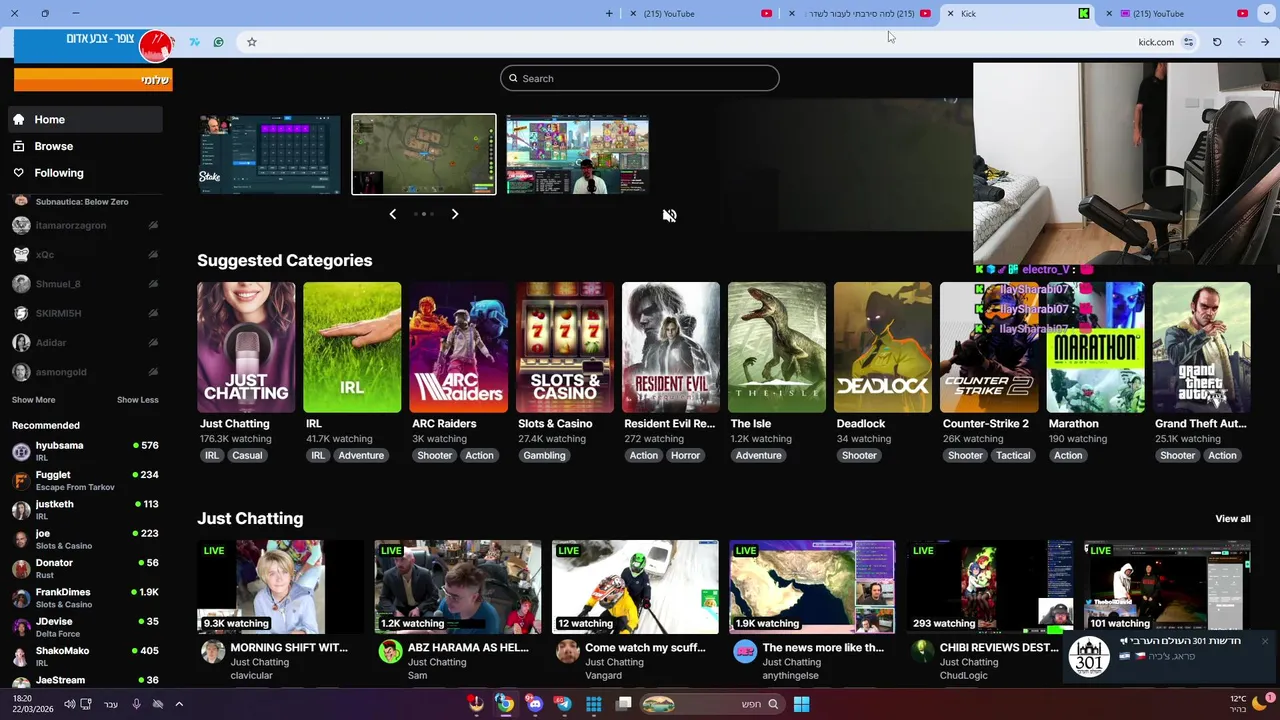Switch to the Hebrew-titled YouTube tab
Viewport: 1280px width, 720px height.
860,13
